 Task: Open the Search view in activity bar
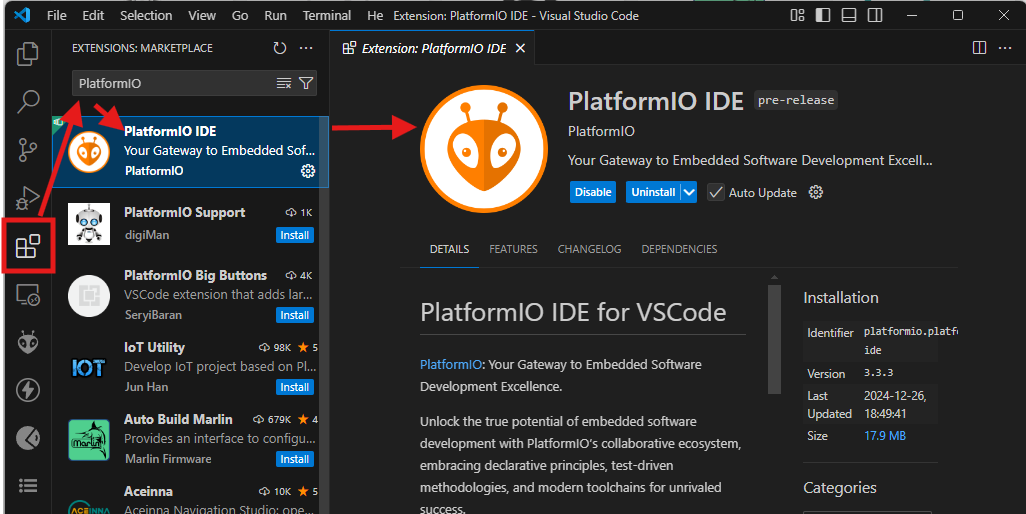(27, 101)
